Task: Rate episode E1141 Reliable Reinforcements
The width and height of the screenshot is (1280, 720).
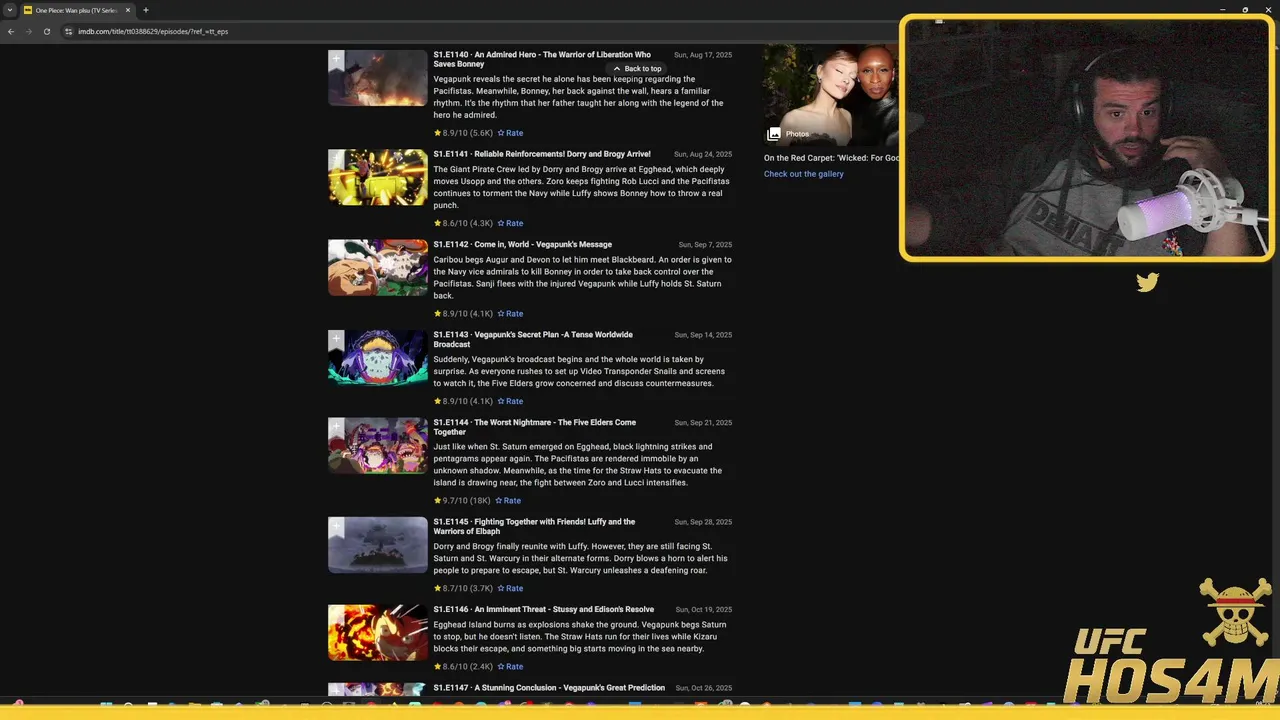Action: [510, 223]
